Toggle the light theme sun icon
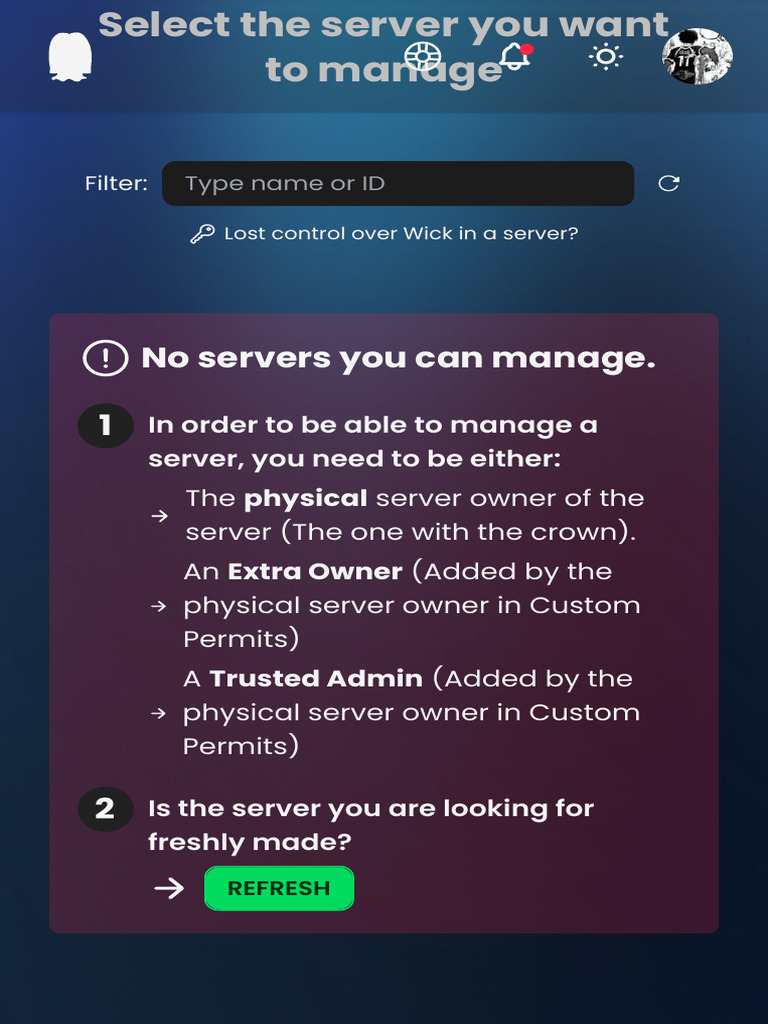 tap(605, 56)
